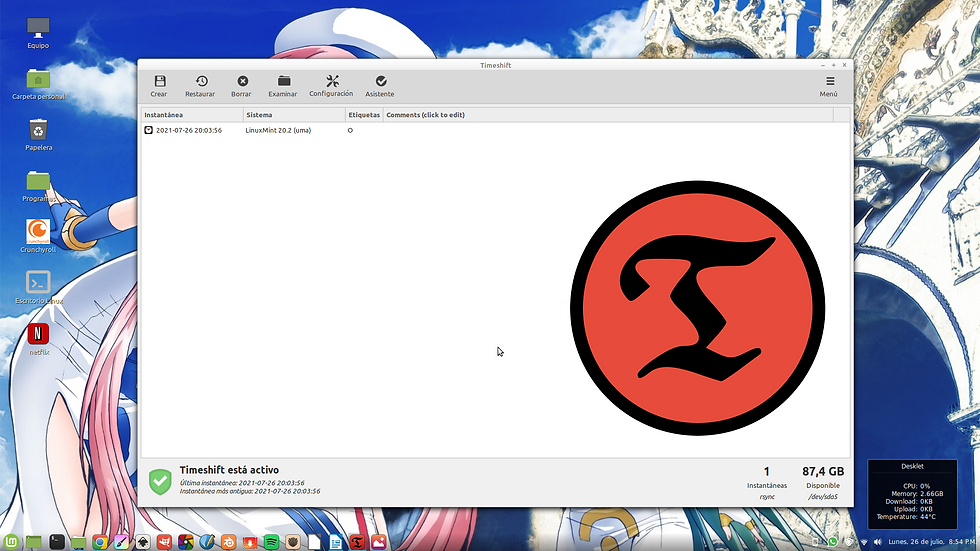Click the O tag of the snapshot row
The height and width of the screenshot is (551, 980).
(350, 130)
